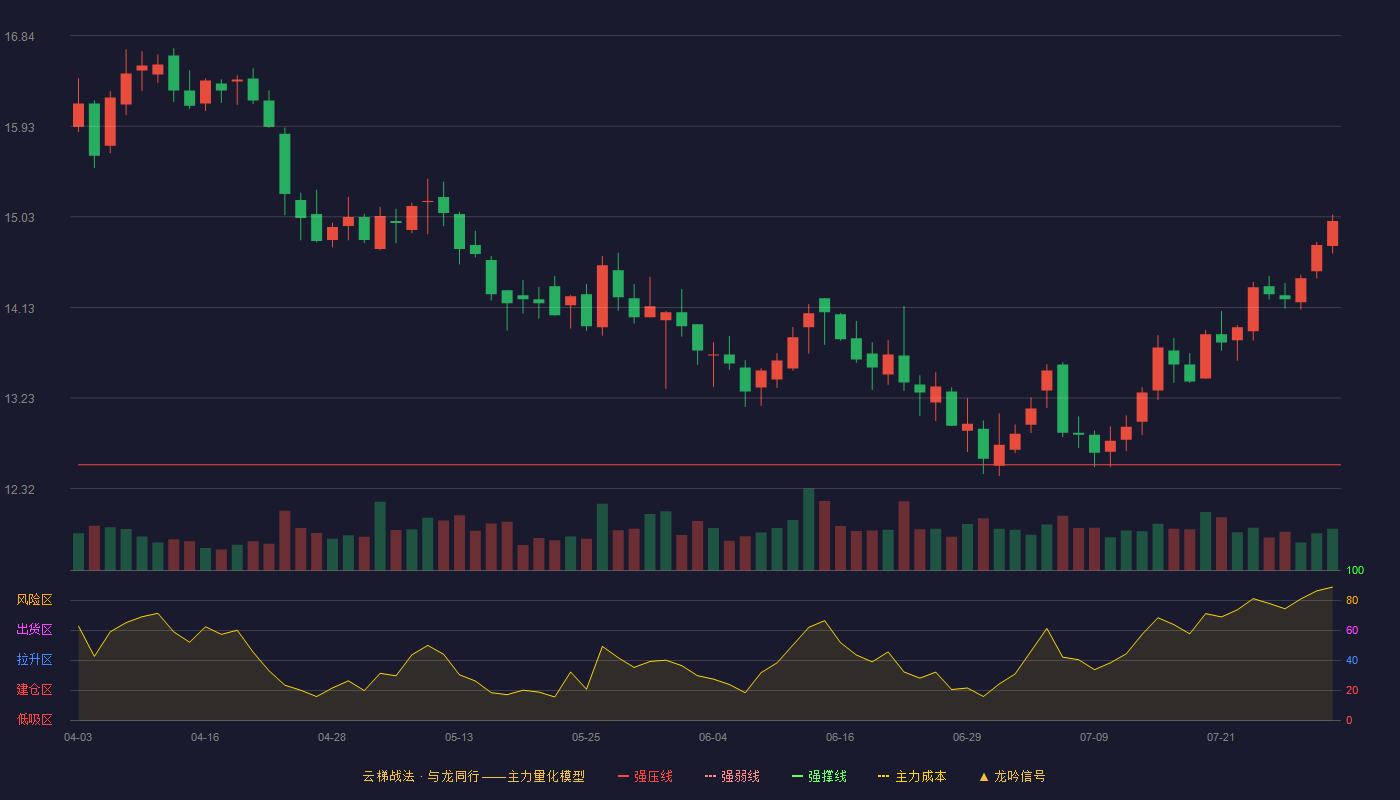Click the 建仓区 zone label

click(34, 690)
